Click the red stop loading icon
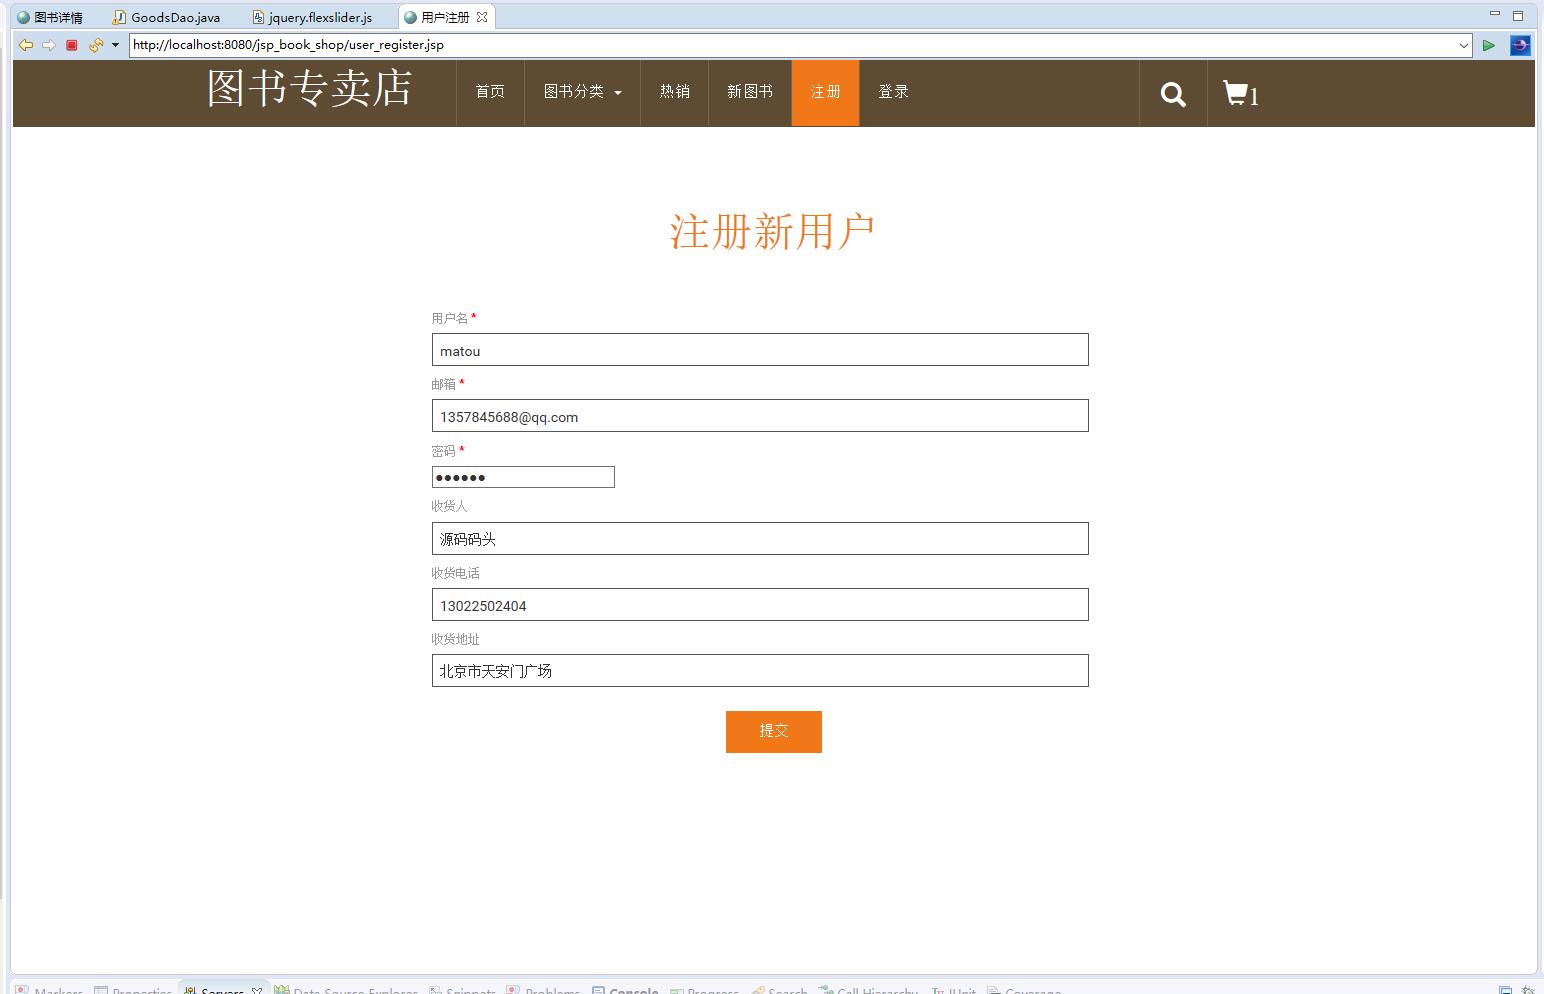 (x=71, y=45)
